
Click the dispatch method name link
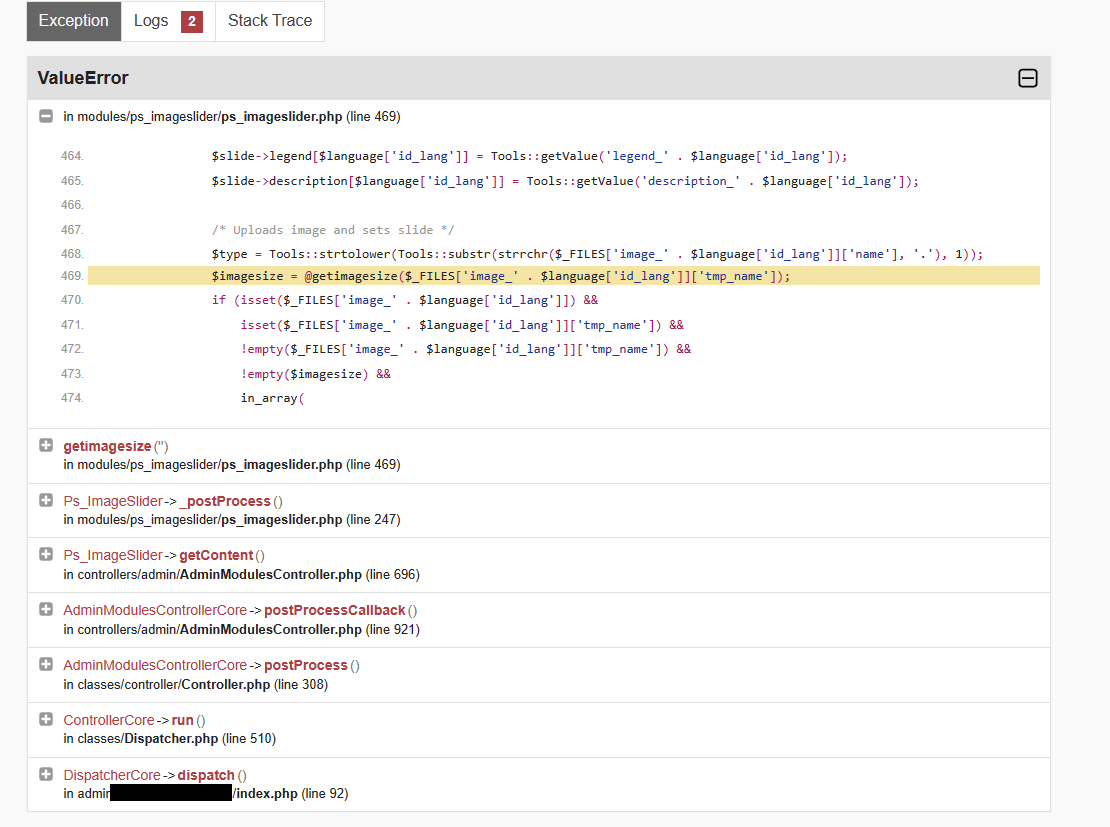[206, 774]
